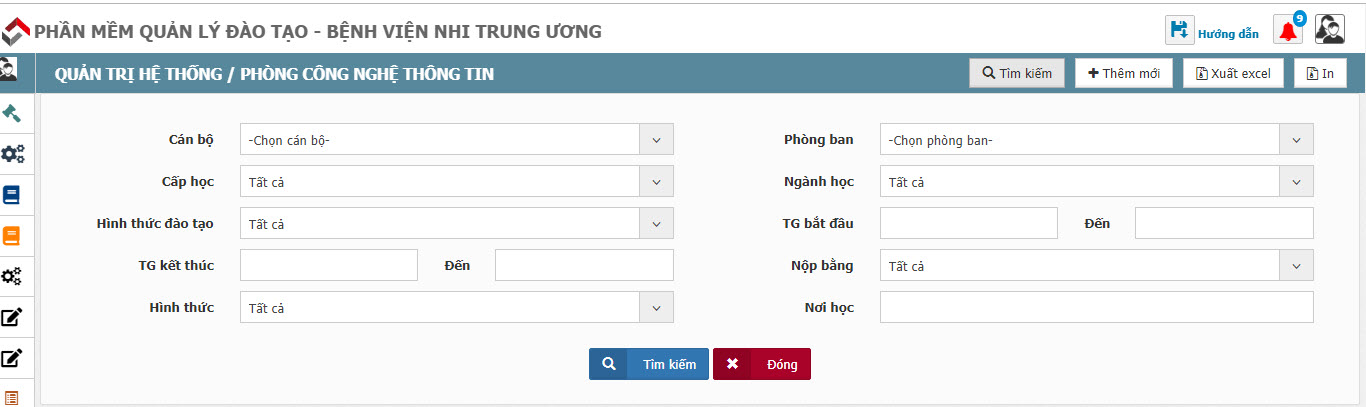Click the gavel icon in the left sidebar
This screenshot has width=1366, height=407.
coord(12,113)
